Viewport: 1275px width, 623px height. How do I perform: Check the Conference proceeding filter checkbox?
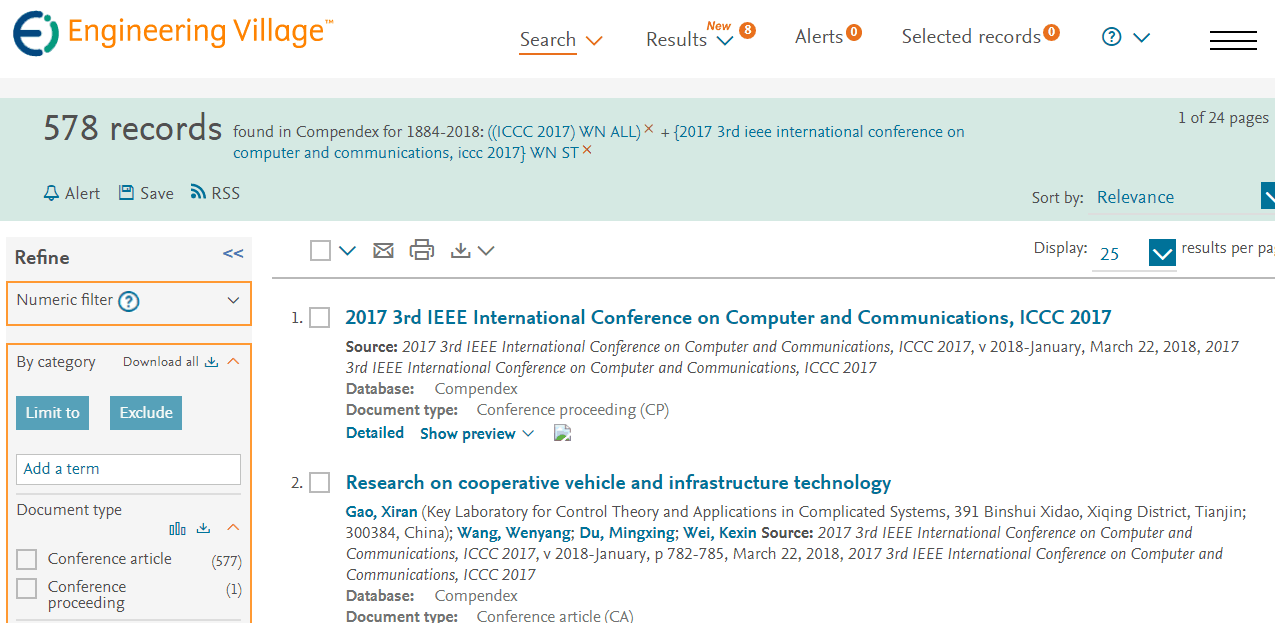pos(27,588)
